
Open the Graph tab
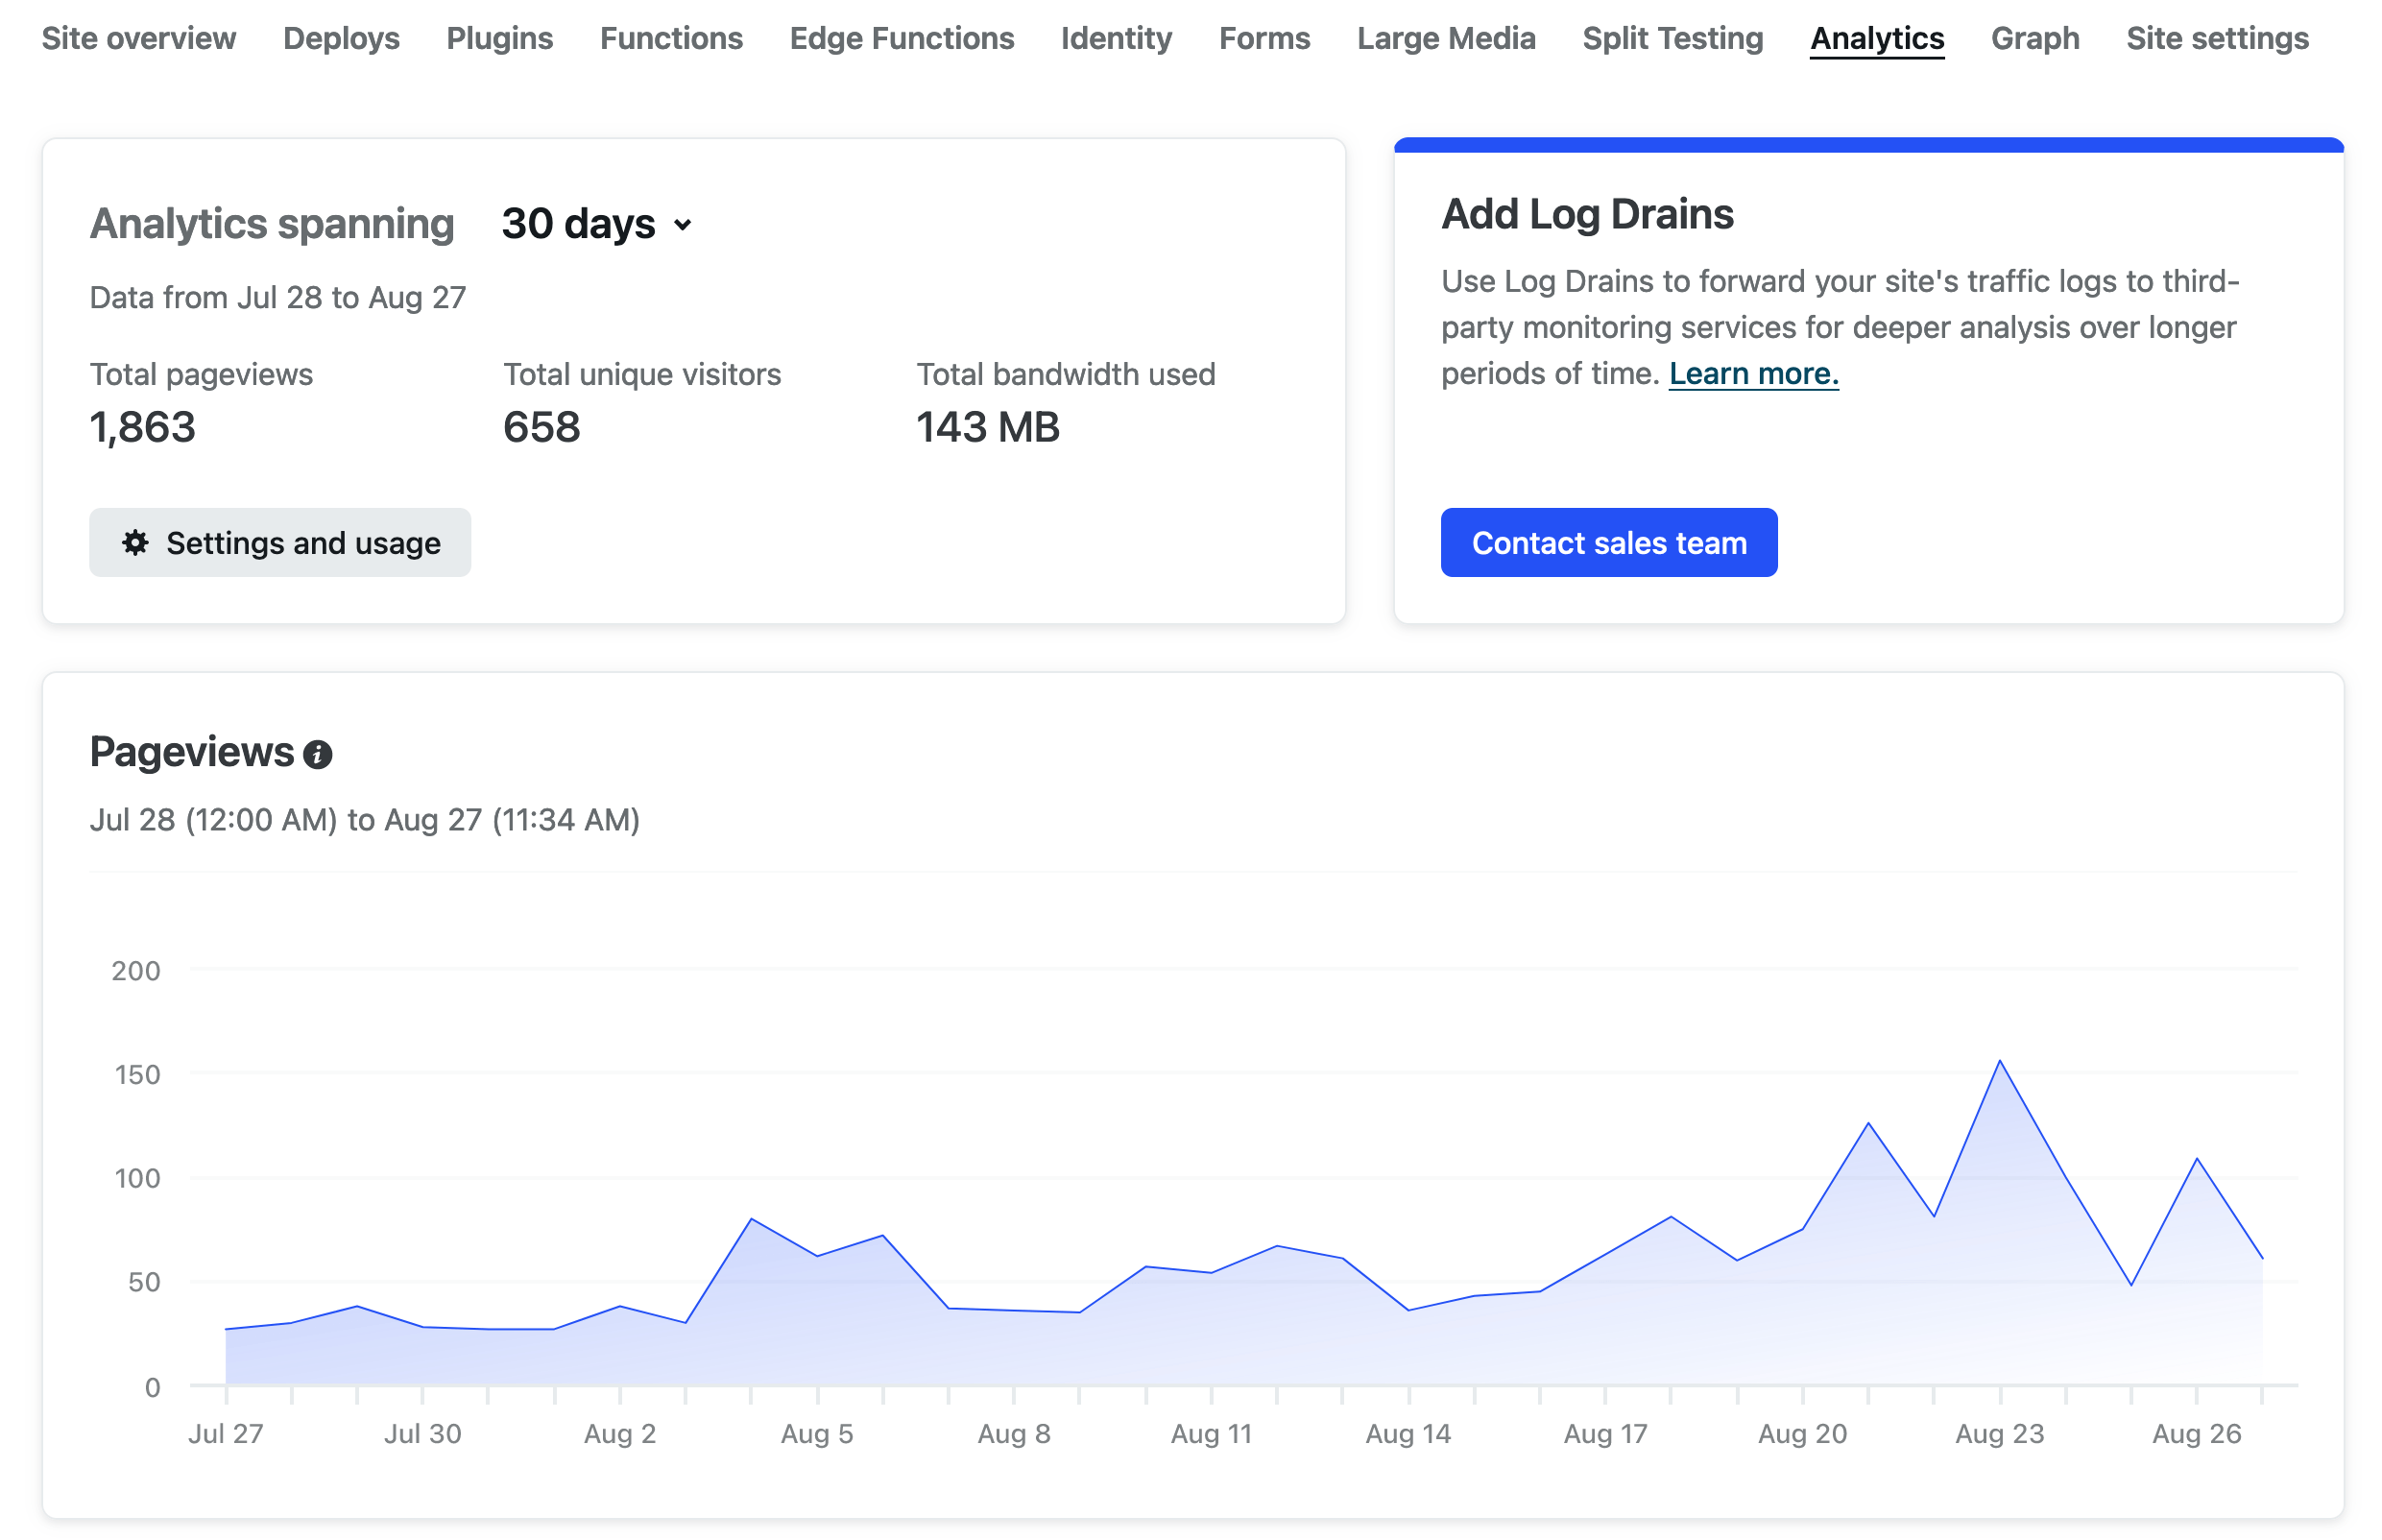[x=2034, y=38]
